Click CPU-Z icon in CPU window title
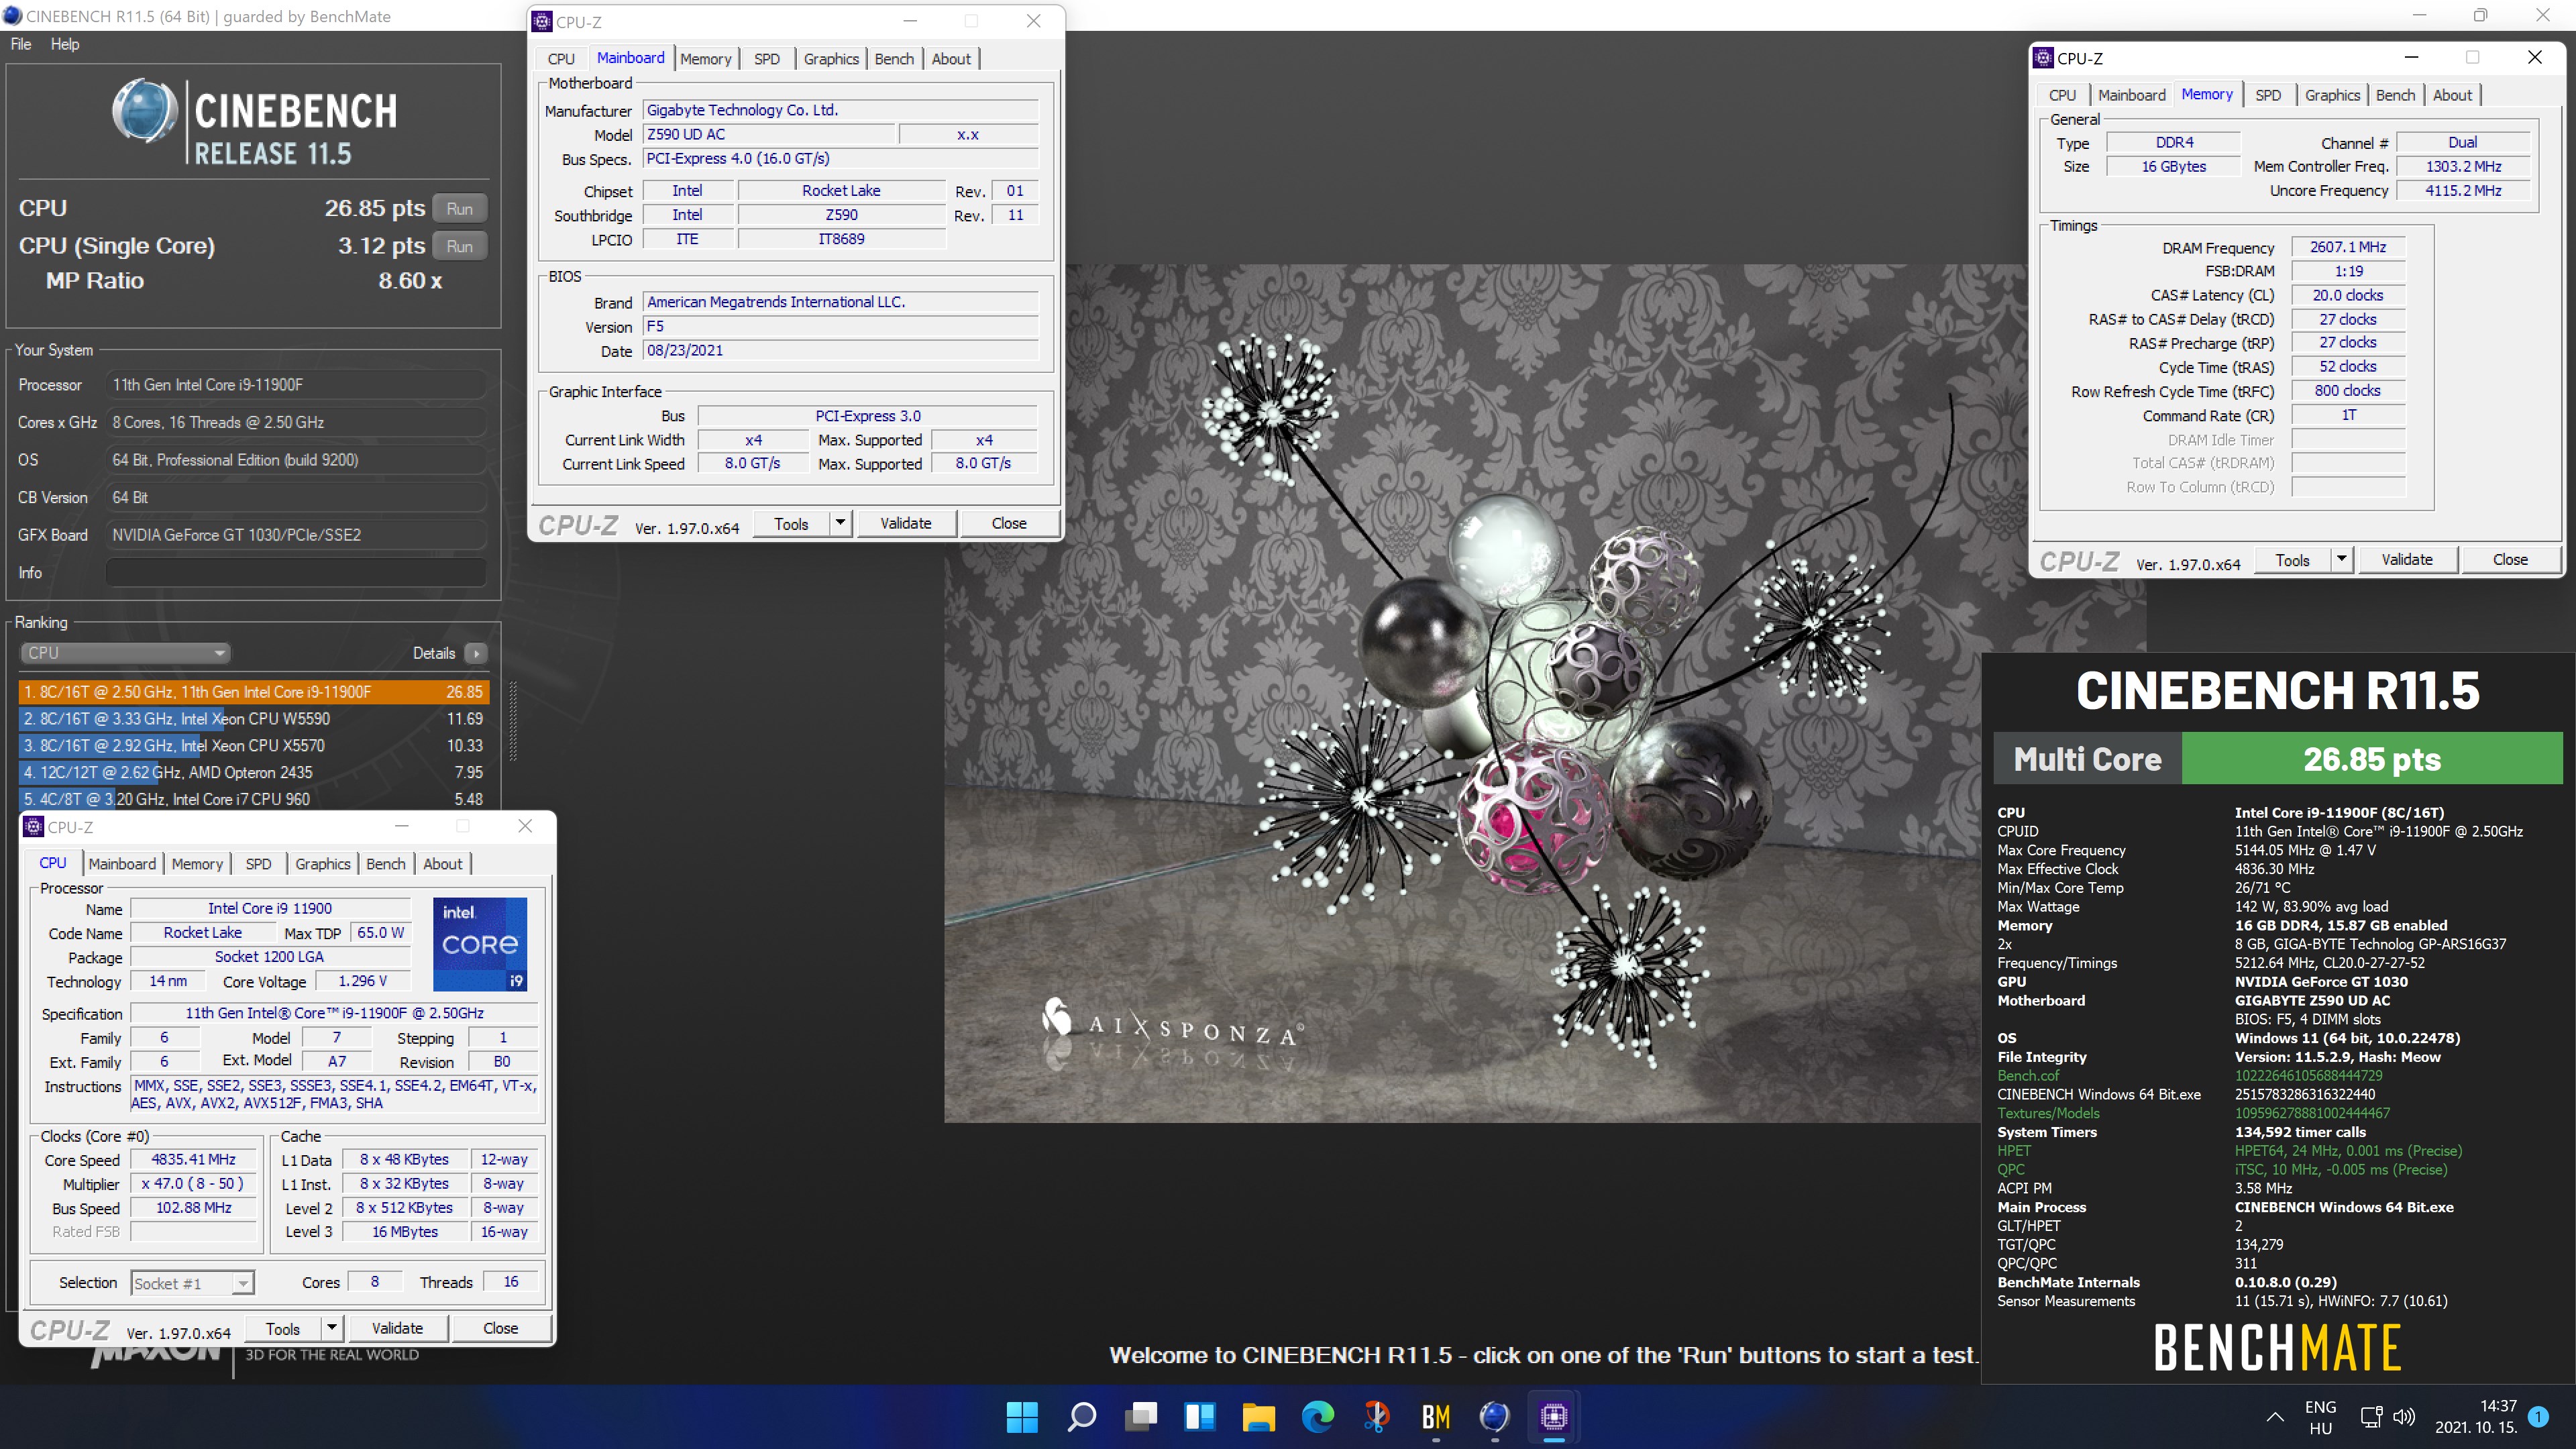 (33, 826)
